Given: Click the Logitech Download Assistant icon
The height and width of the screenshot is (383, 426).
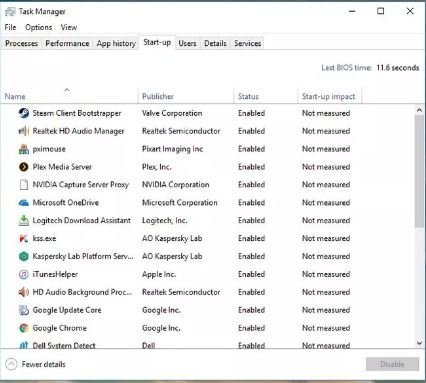Looking at the screenshot, I should (24, 220).
